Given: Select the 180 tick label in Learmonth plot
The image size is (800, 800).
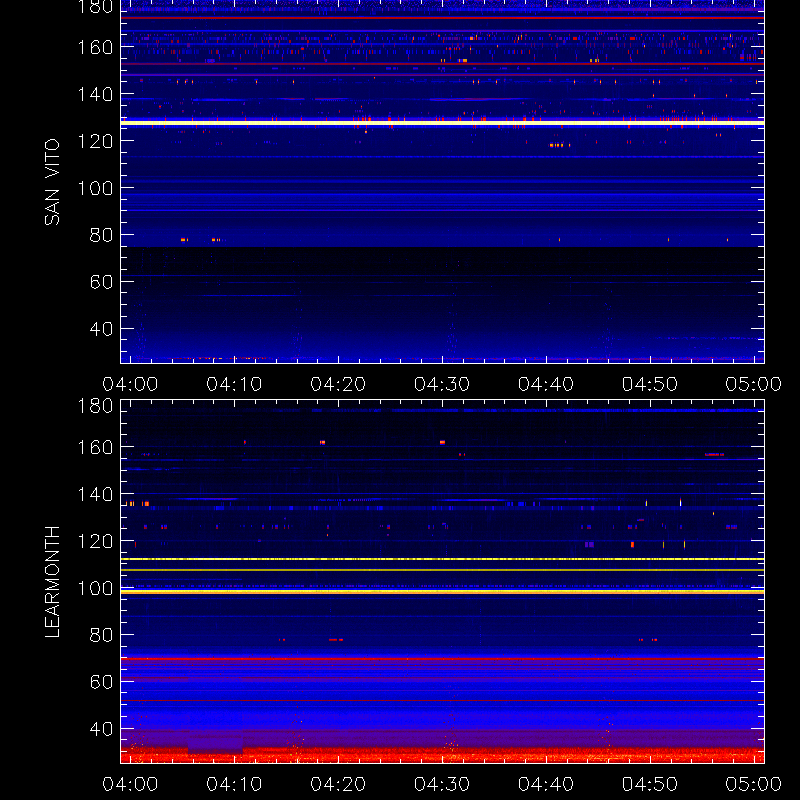Looking at the screenshot, I should point(95,406).
